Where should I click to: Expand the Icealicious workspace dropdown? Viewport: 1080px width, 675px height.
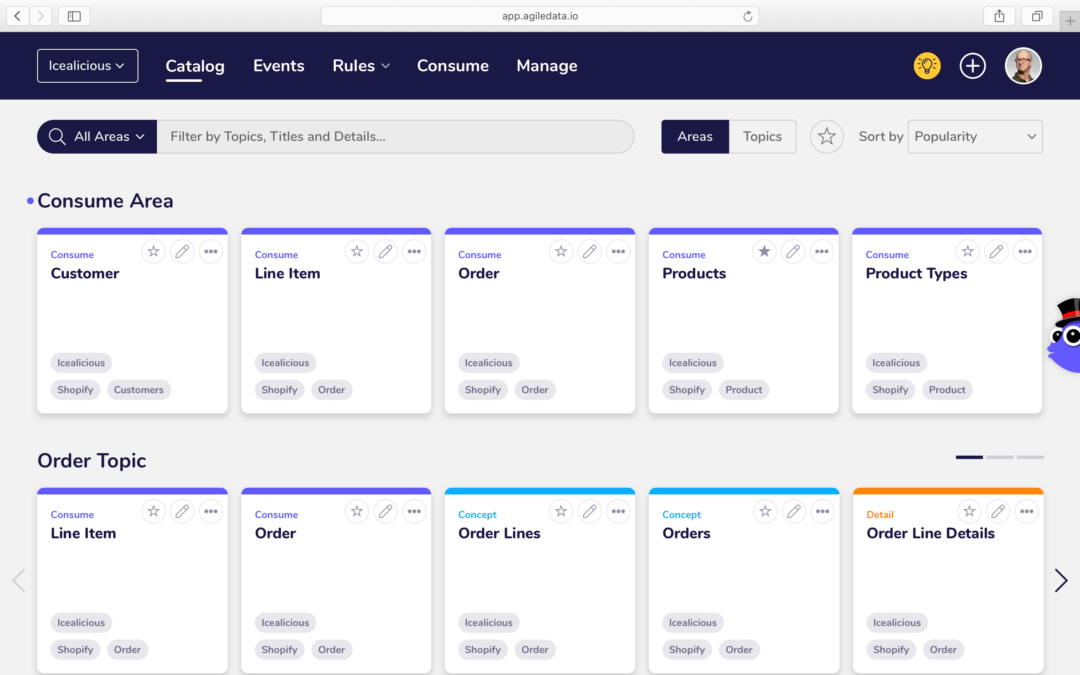tap(87, 66)
